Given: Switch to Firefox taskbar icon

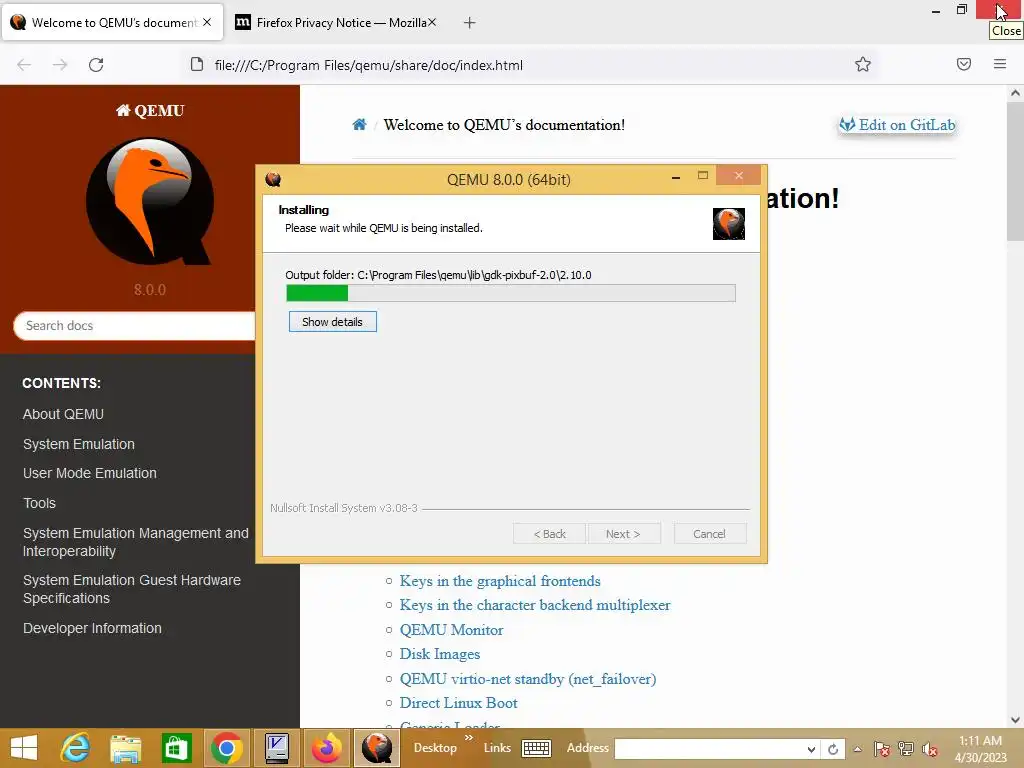Looking at the screenshot, I should (x=327, y=748).
